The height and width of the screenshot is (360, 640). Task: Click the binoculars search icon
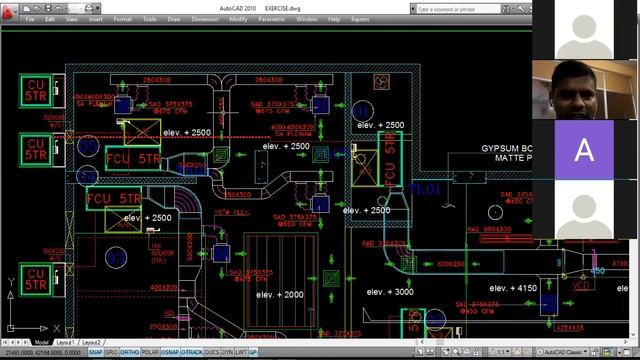pyautogui.click(x=506, y=9)
